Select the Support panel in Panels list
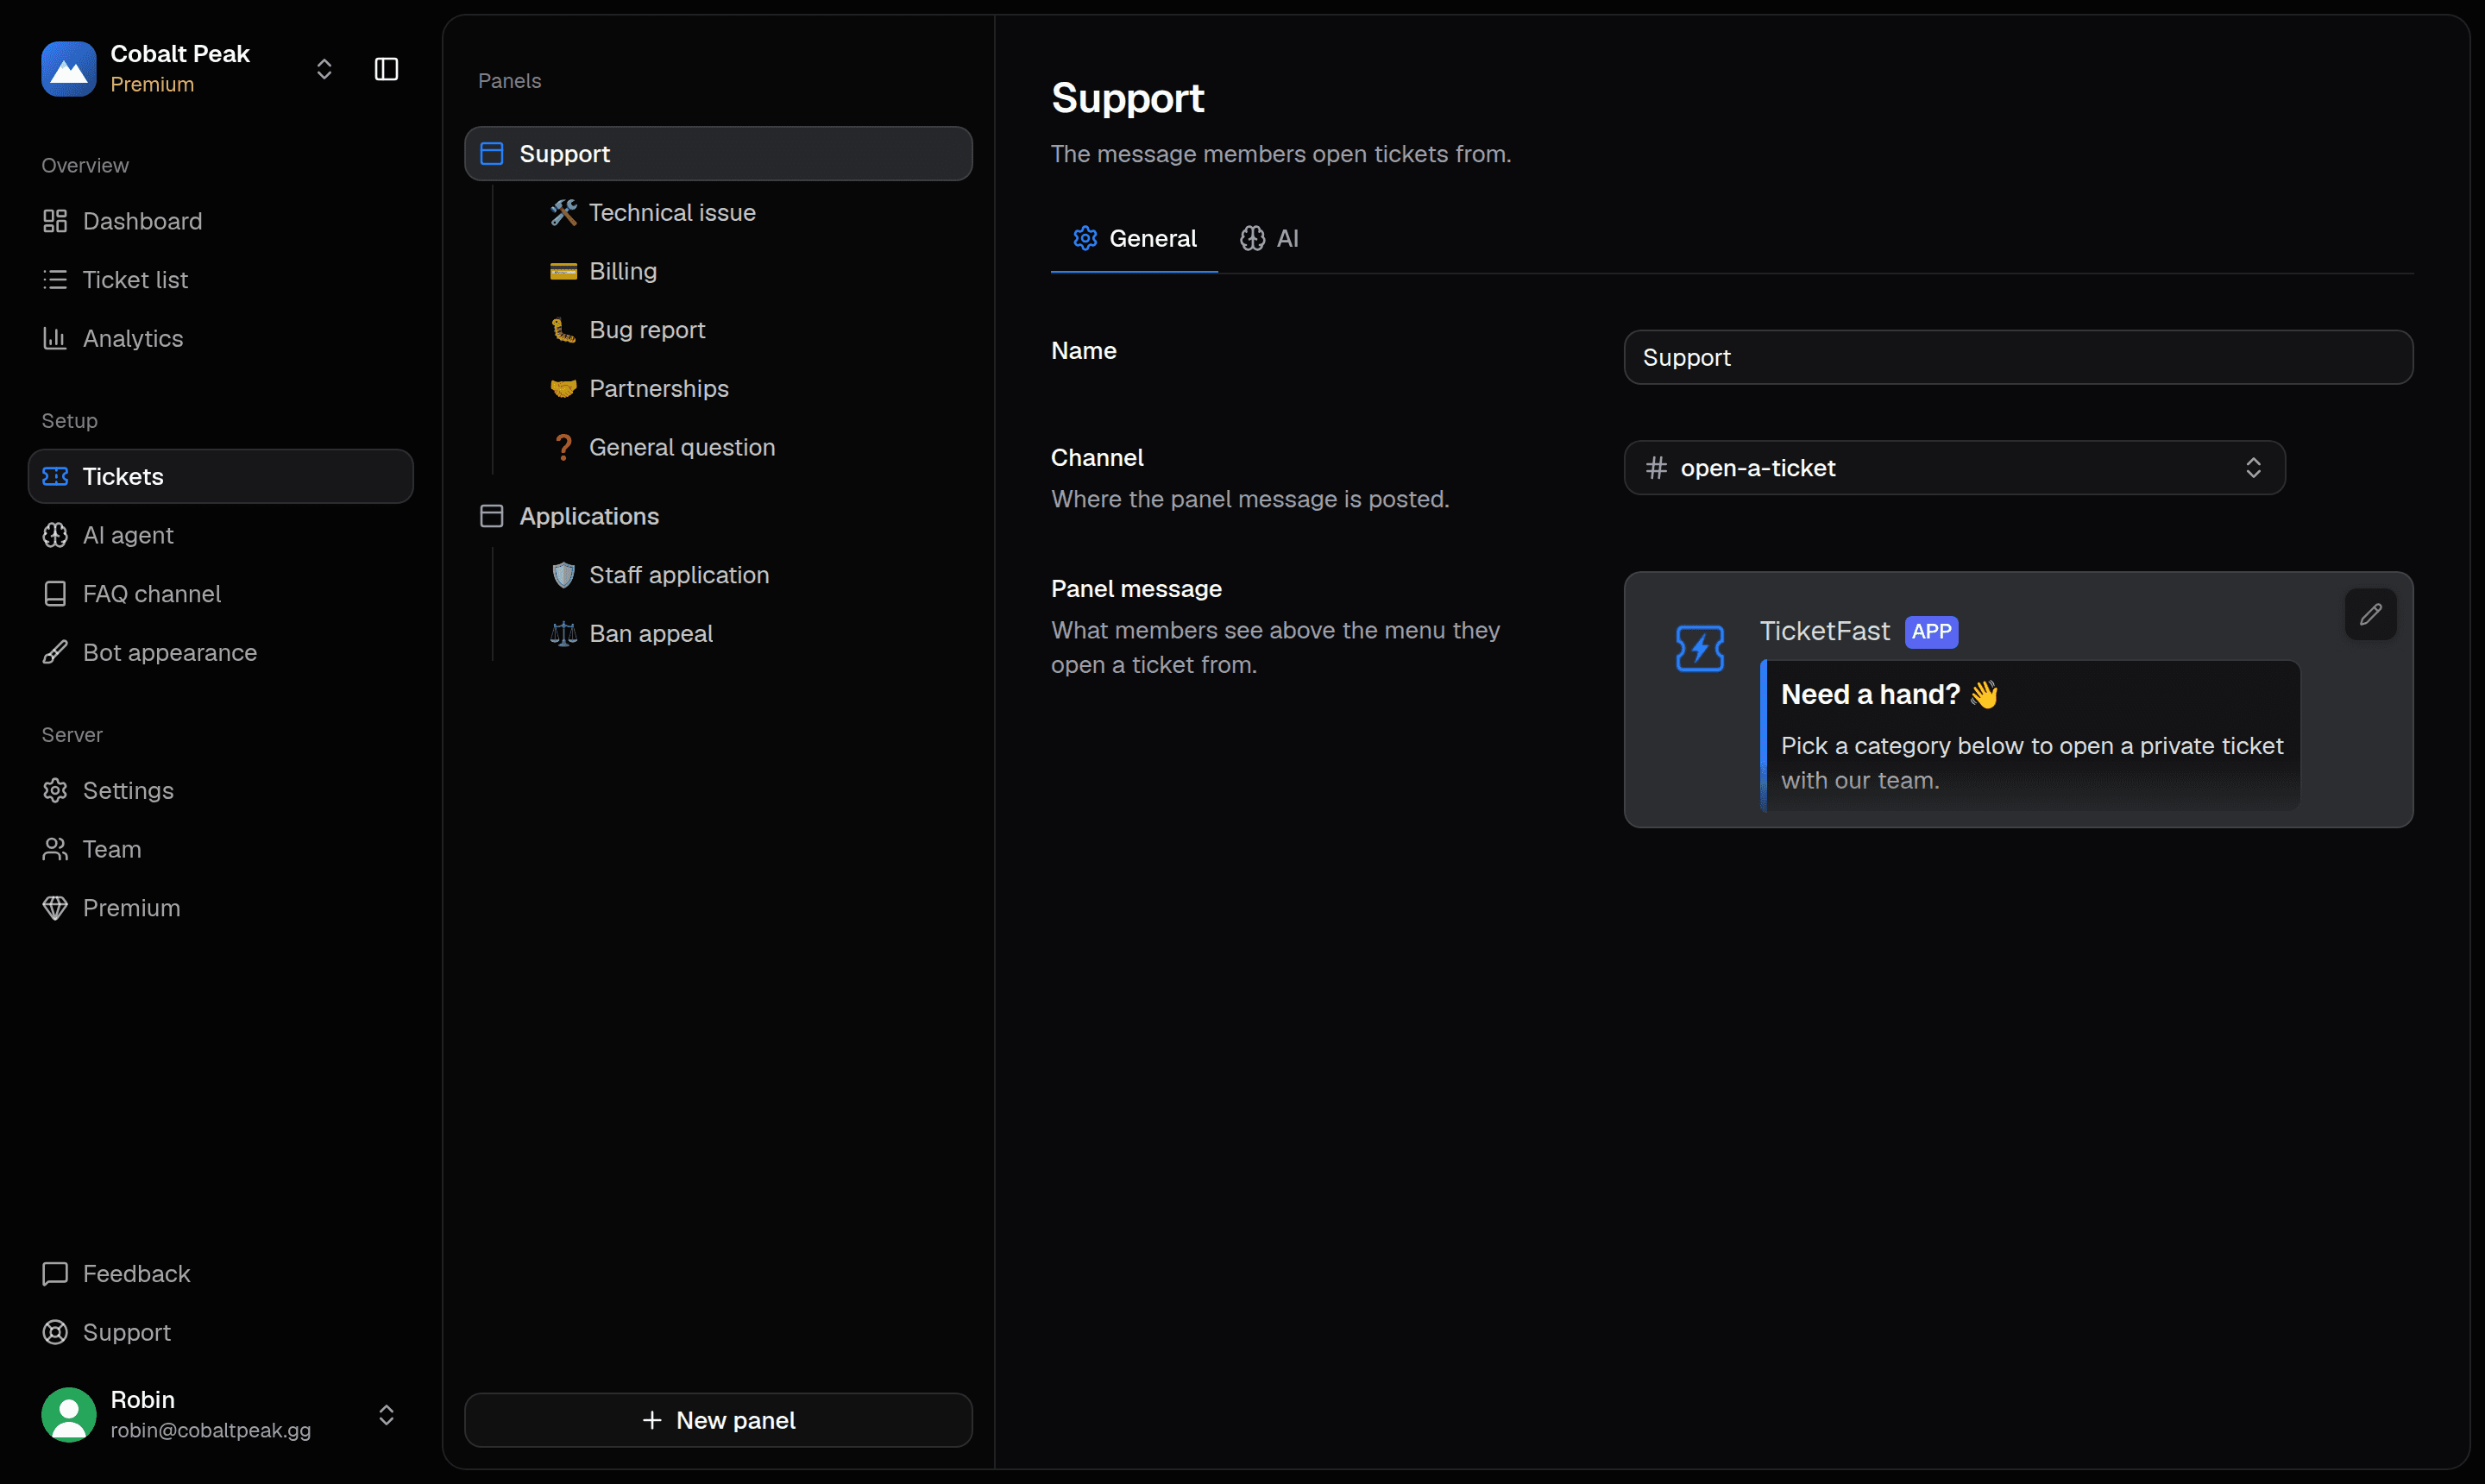This screenshot has height=1484, width=2485. tap(718, 153)
